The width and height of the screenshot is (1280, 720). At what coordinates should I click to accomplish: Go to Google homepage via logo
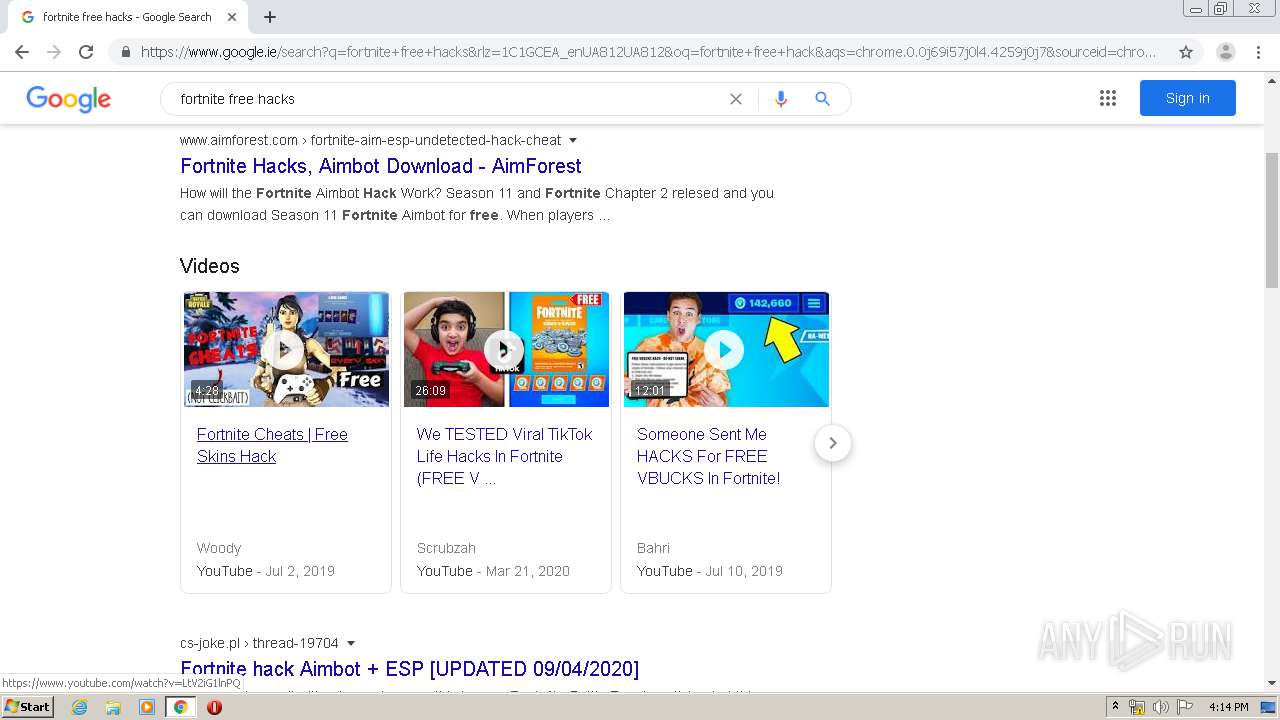click(68, 99)
